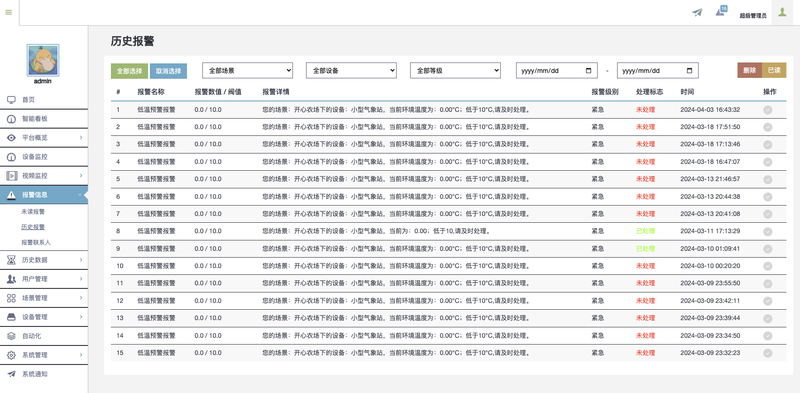Click the red 删除 delete button
800x393 pixels.
[x=749, y=70]
